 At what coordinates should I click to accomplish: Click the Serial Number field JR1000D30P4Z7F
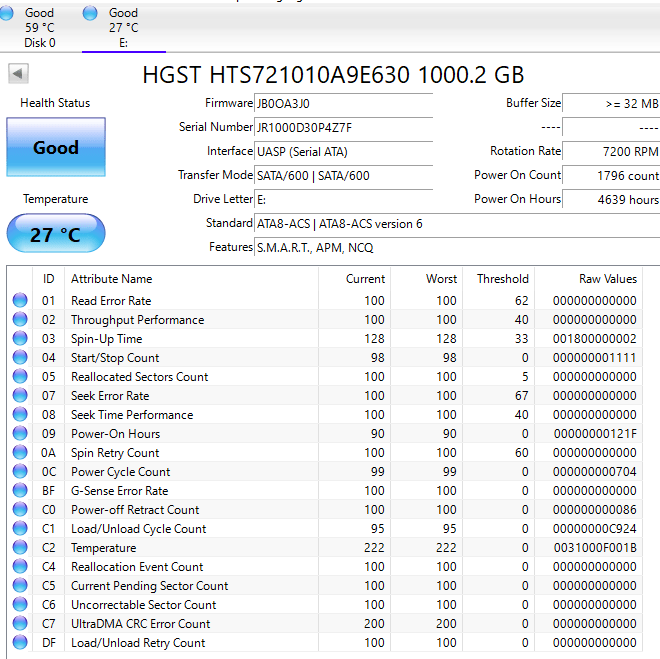[x=343, y=127]
